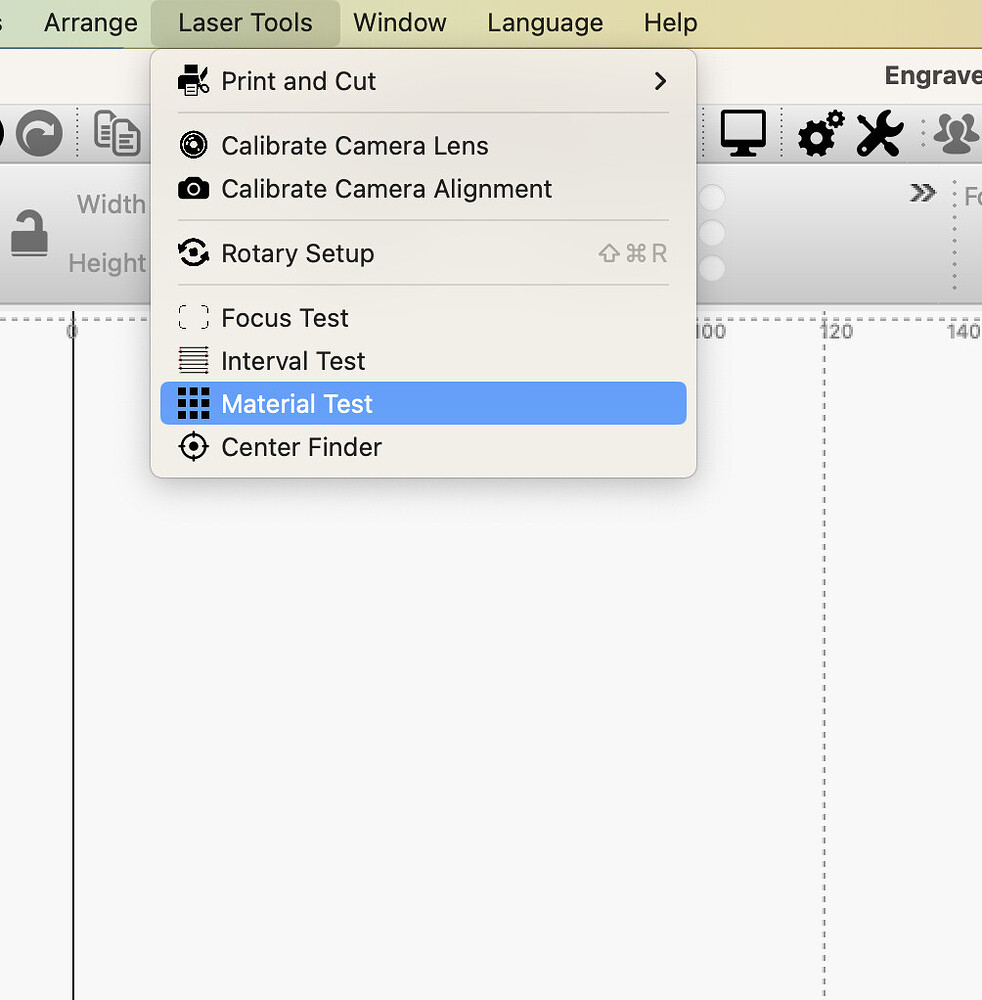Image resolution: width=982 pixels, height=1000 pixels.
Task: Click the Material Test grid icon
Action: [192, 403]
